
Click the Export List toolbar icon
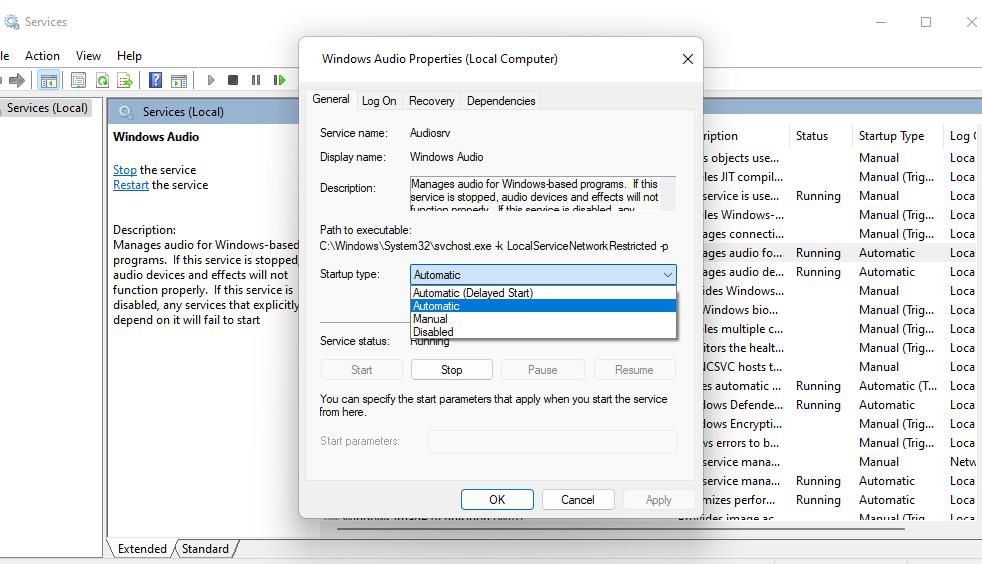click(x=125, y=80)
